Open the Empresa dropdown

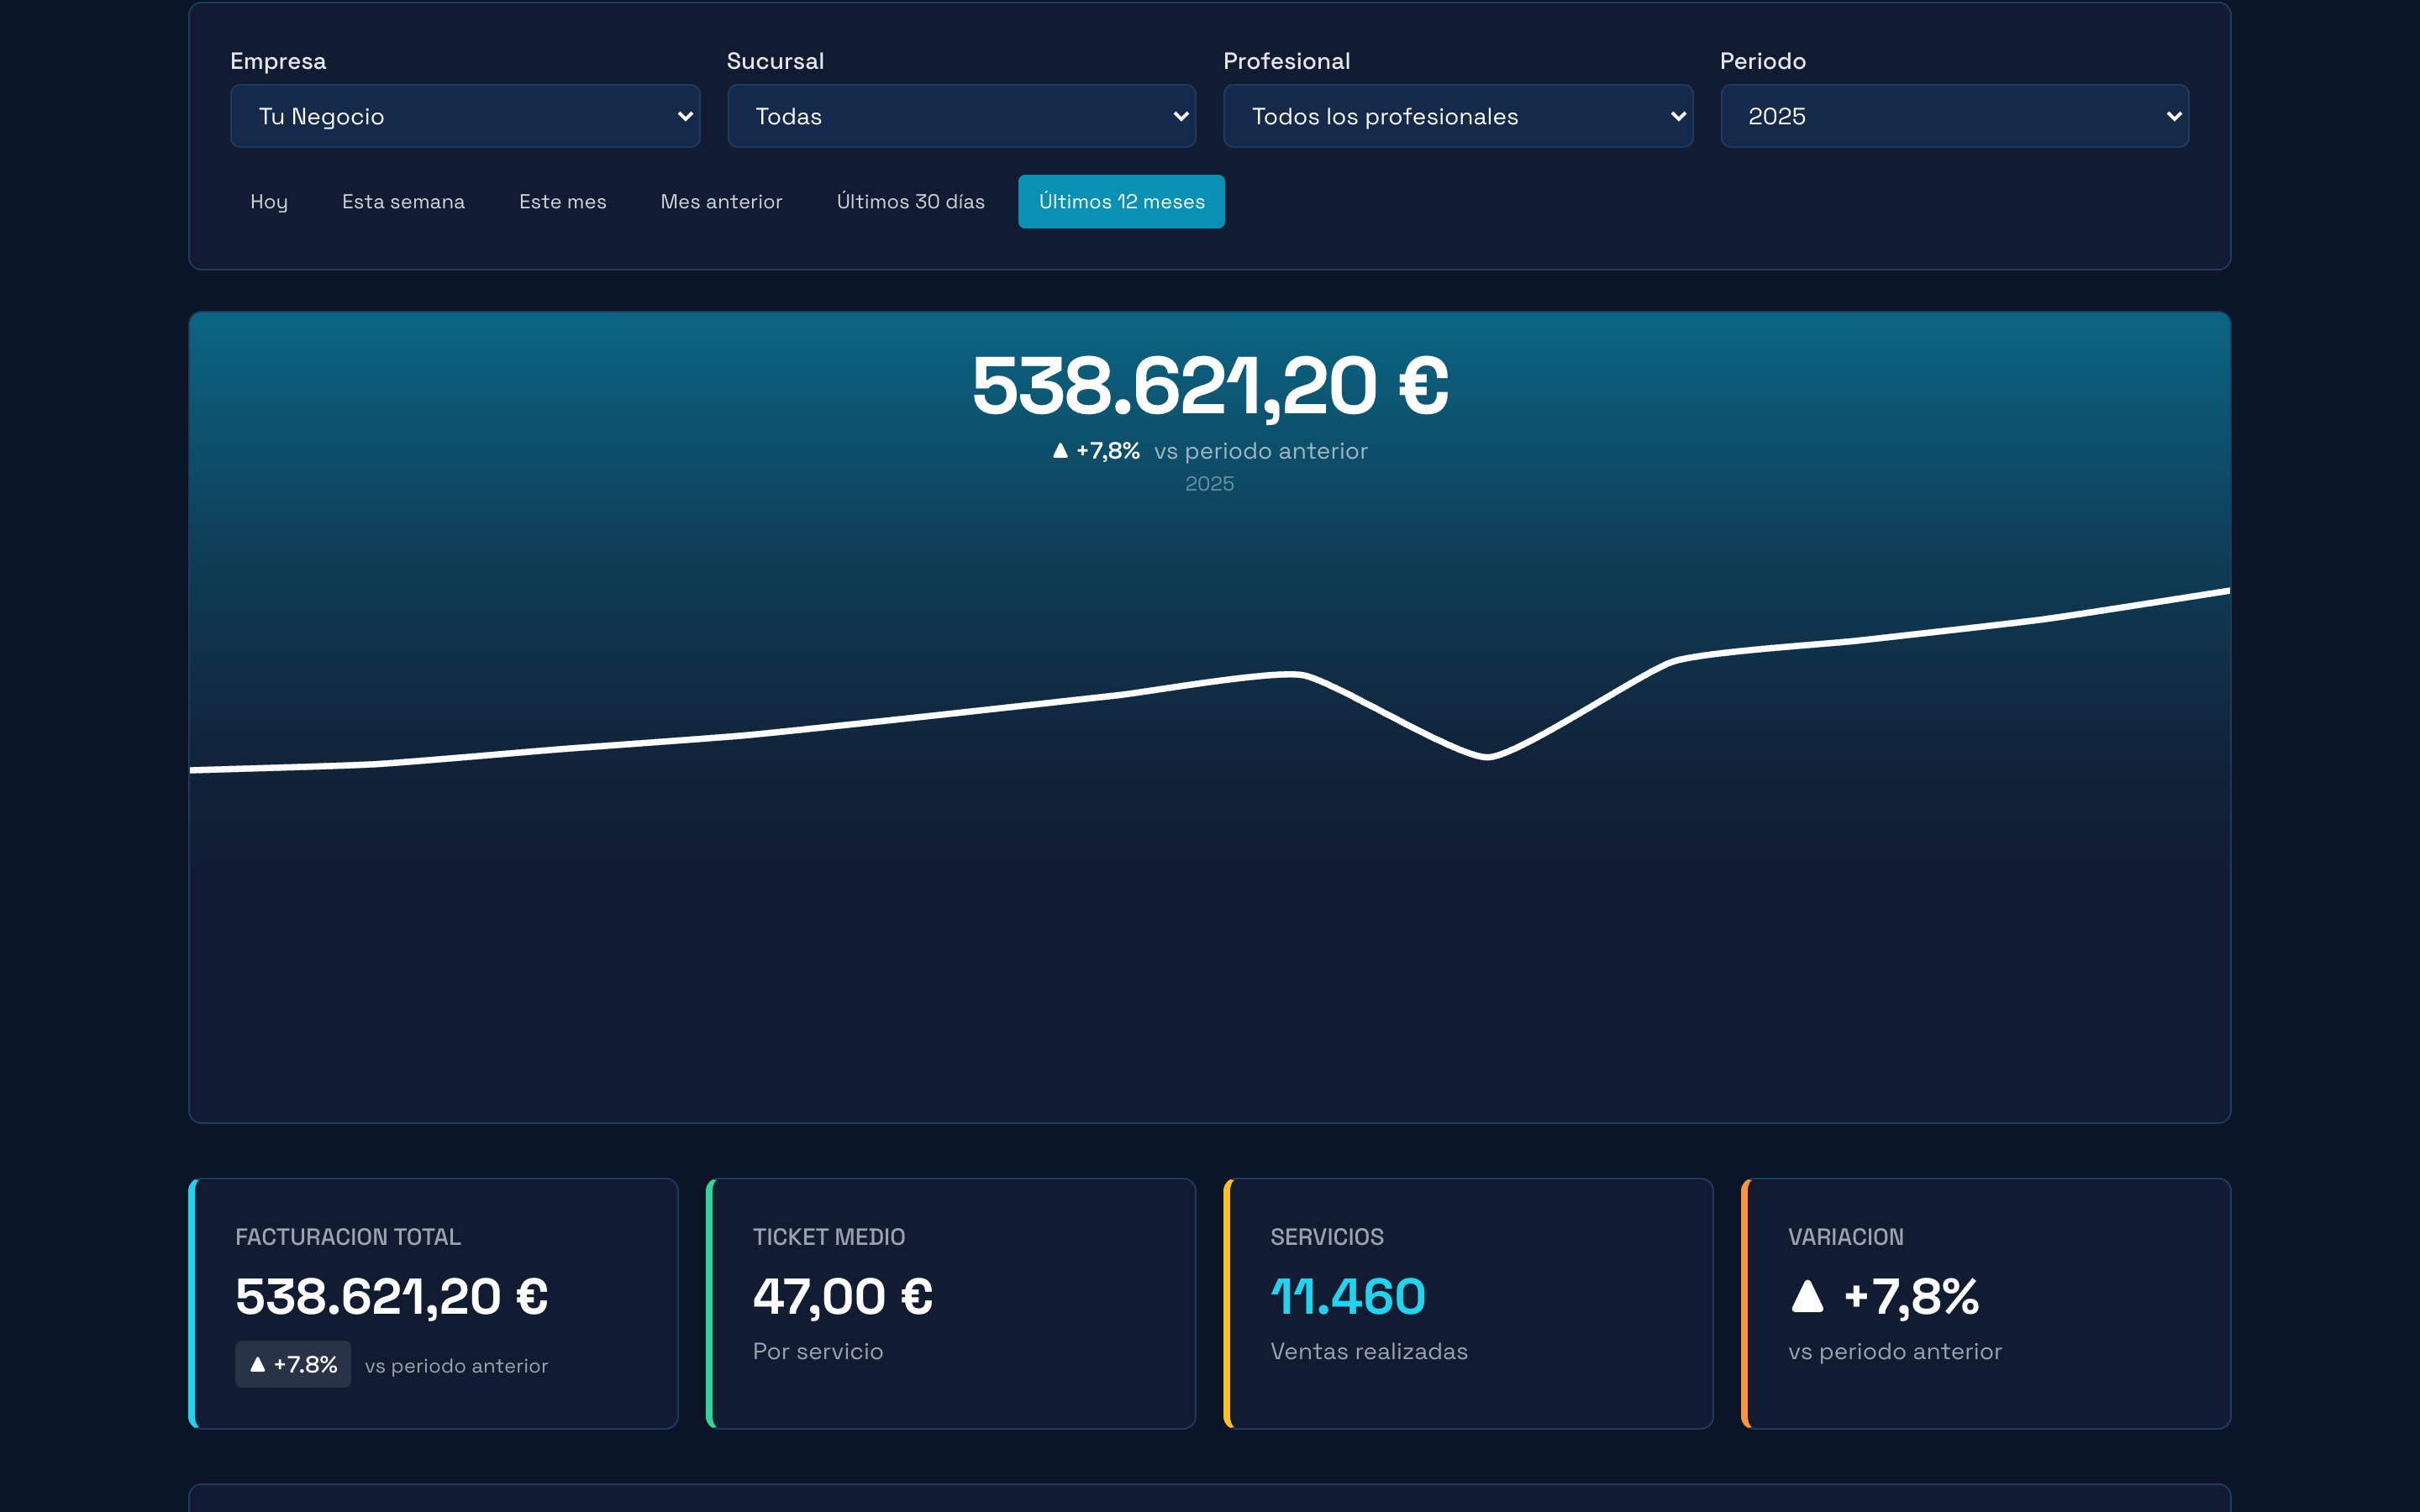pyautogui.click(x=464, y=115)
